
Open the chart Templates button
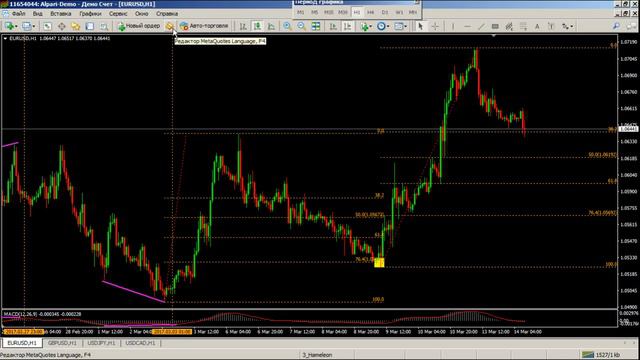(x=398, y=26)
